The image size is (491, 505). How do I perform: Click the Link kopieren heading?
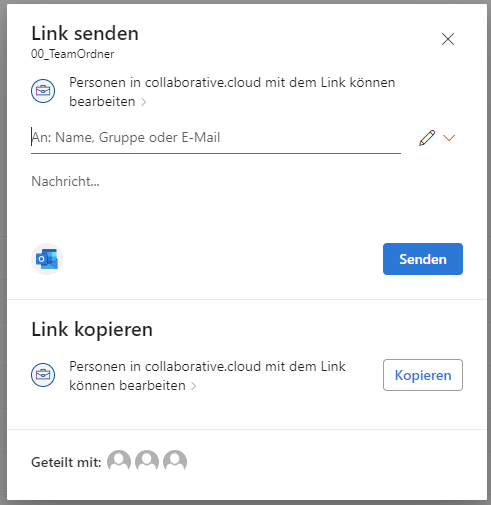point(92,329)
